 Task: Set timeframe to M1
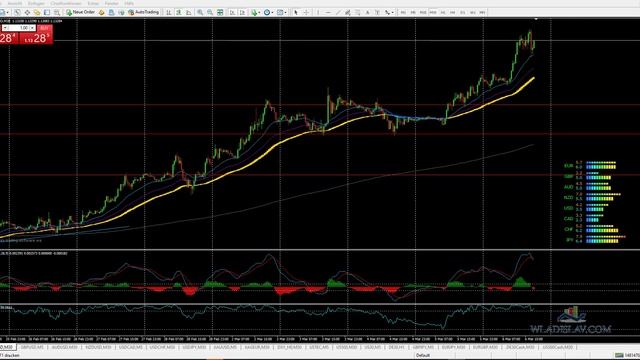[x=403, y=12]
